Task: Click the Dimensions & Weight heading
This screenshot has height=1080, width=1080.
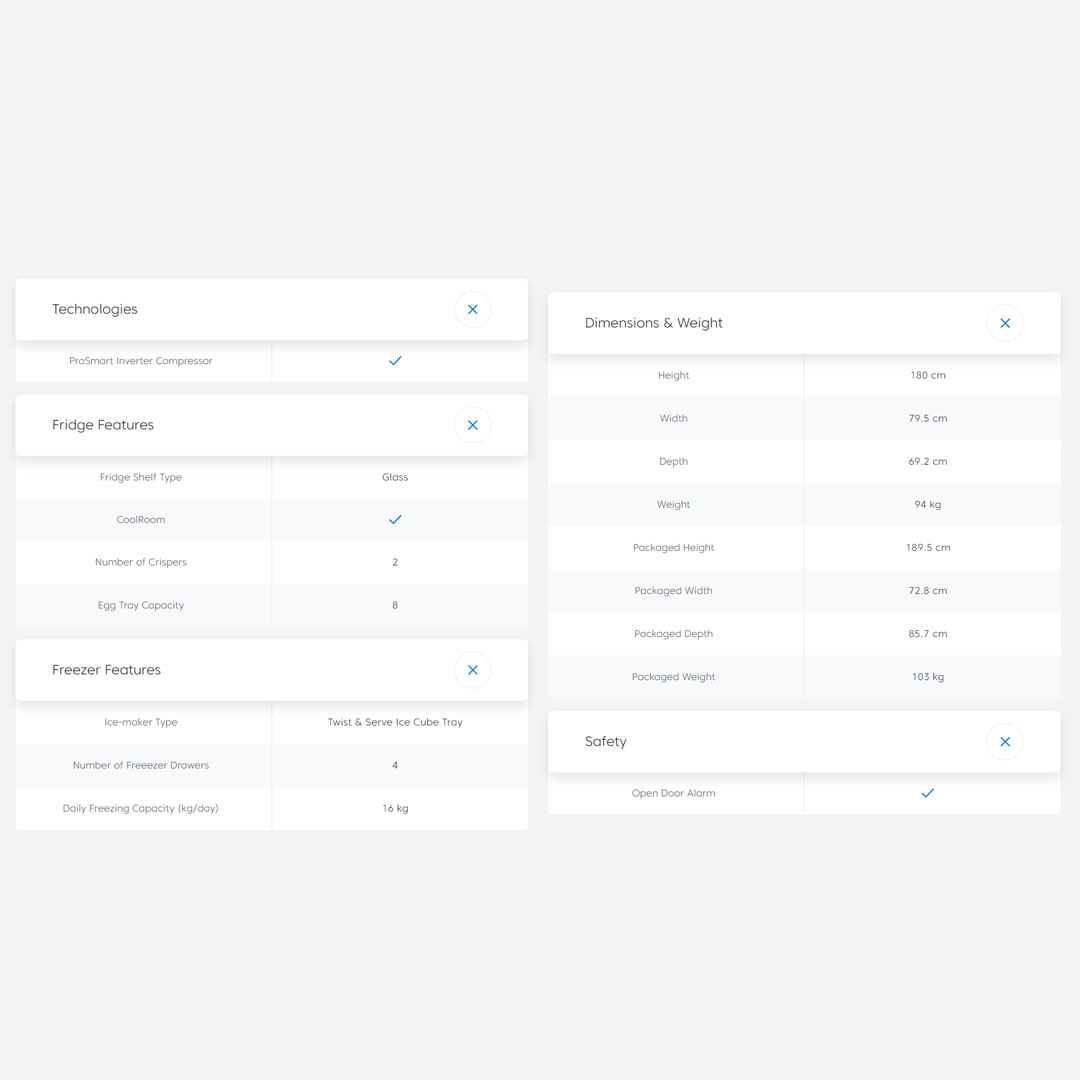Action: 654,324
